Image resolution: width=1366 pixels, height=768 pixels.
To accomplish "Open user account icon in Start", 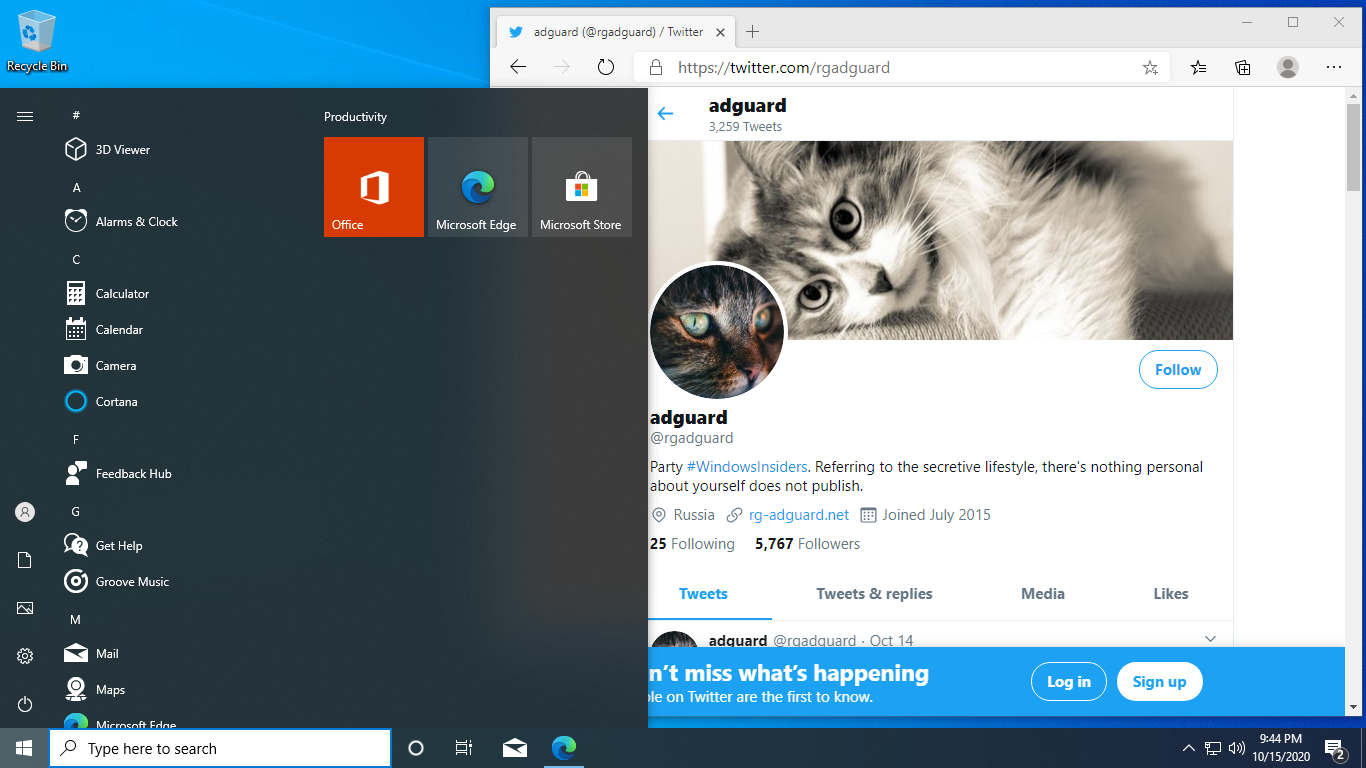I will [x=25, y=512].
